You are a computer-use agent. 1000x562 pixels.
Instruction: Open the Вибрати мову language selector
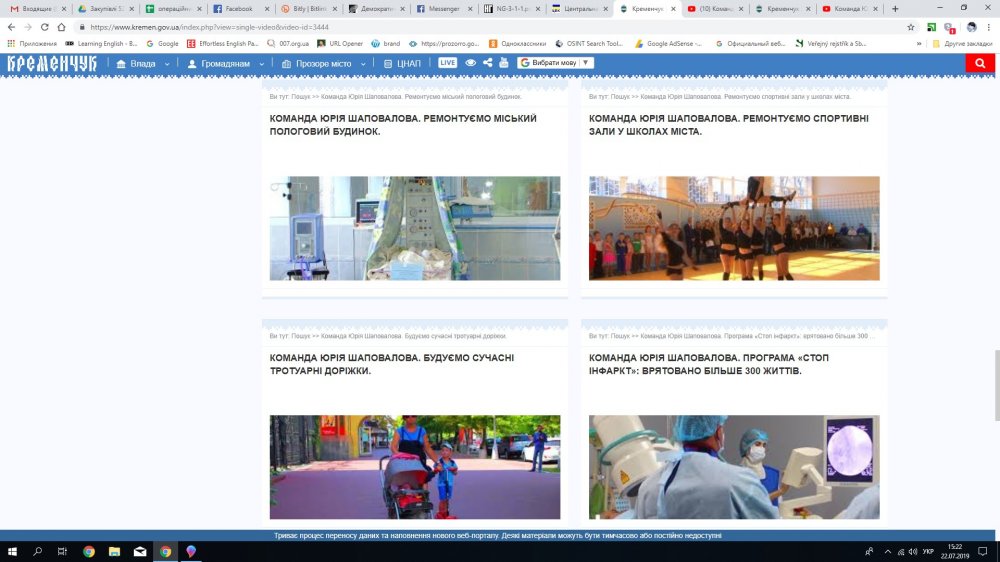(556, 63)
